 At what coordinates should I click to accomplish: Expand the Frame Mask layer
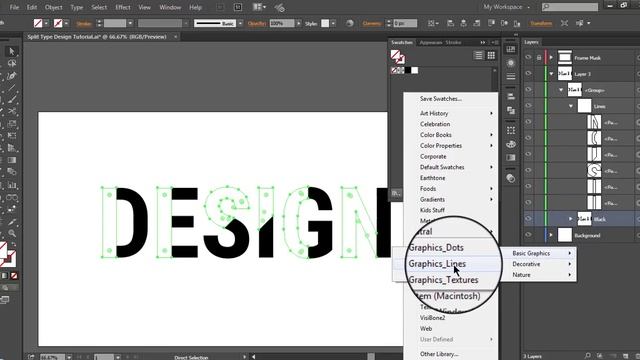pyautogui.click(x=551, y=58)
